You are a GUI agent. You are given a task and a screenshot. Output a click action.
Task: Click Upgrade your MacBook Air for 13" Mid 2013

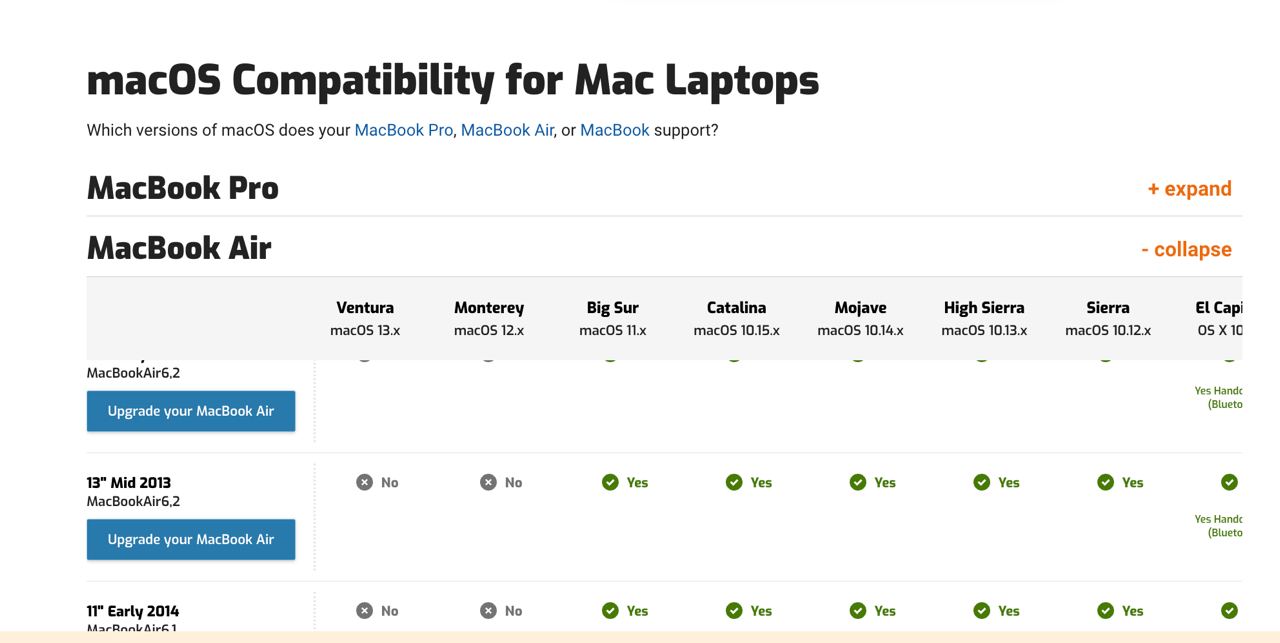pos(191,539)
